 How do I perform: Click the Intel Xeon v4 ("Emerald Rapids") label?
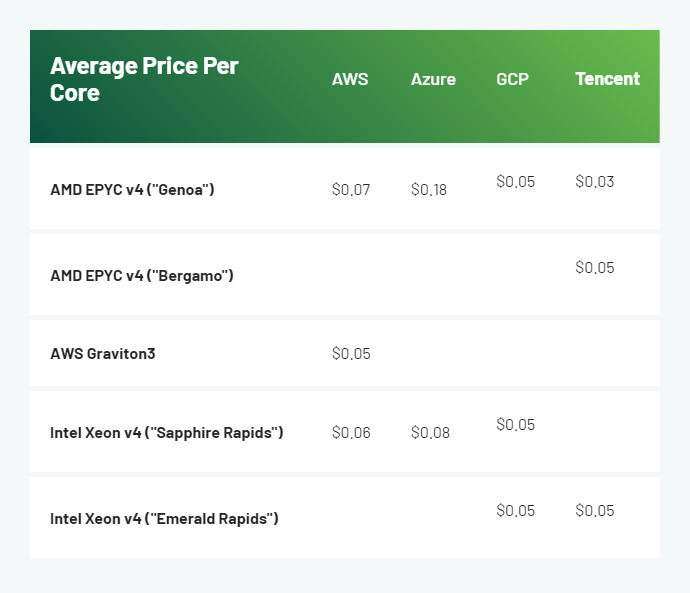coord(164,519)
